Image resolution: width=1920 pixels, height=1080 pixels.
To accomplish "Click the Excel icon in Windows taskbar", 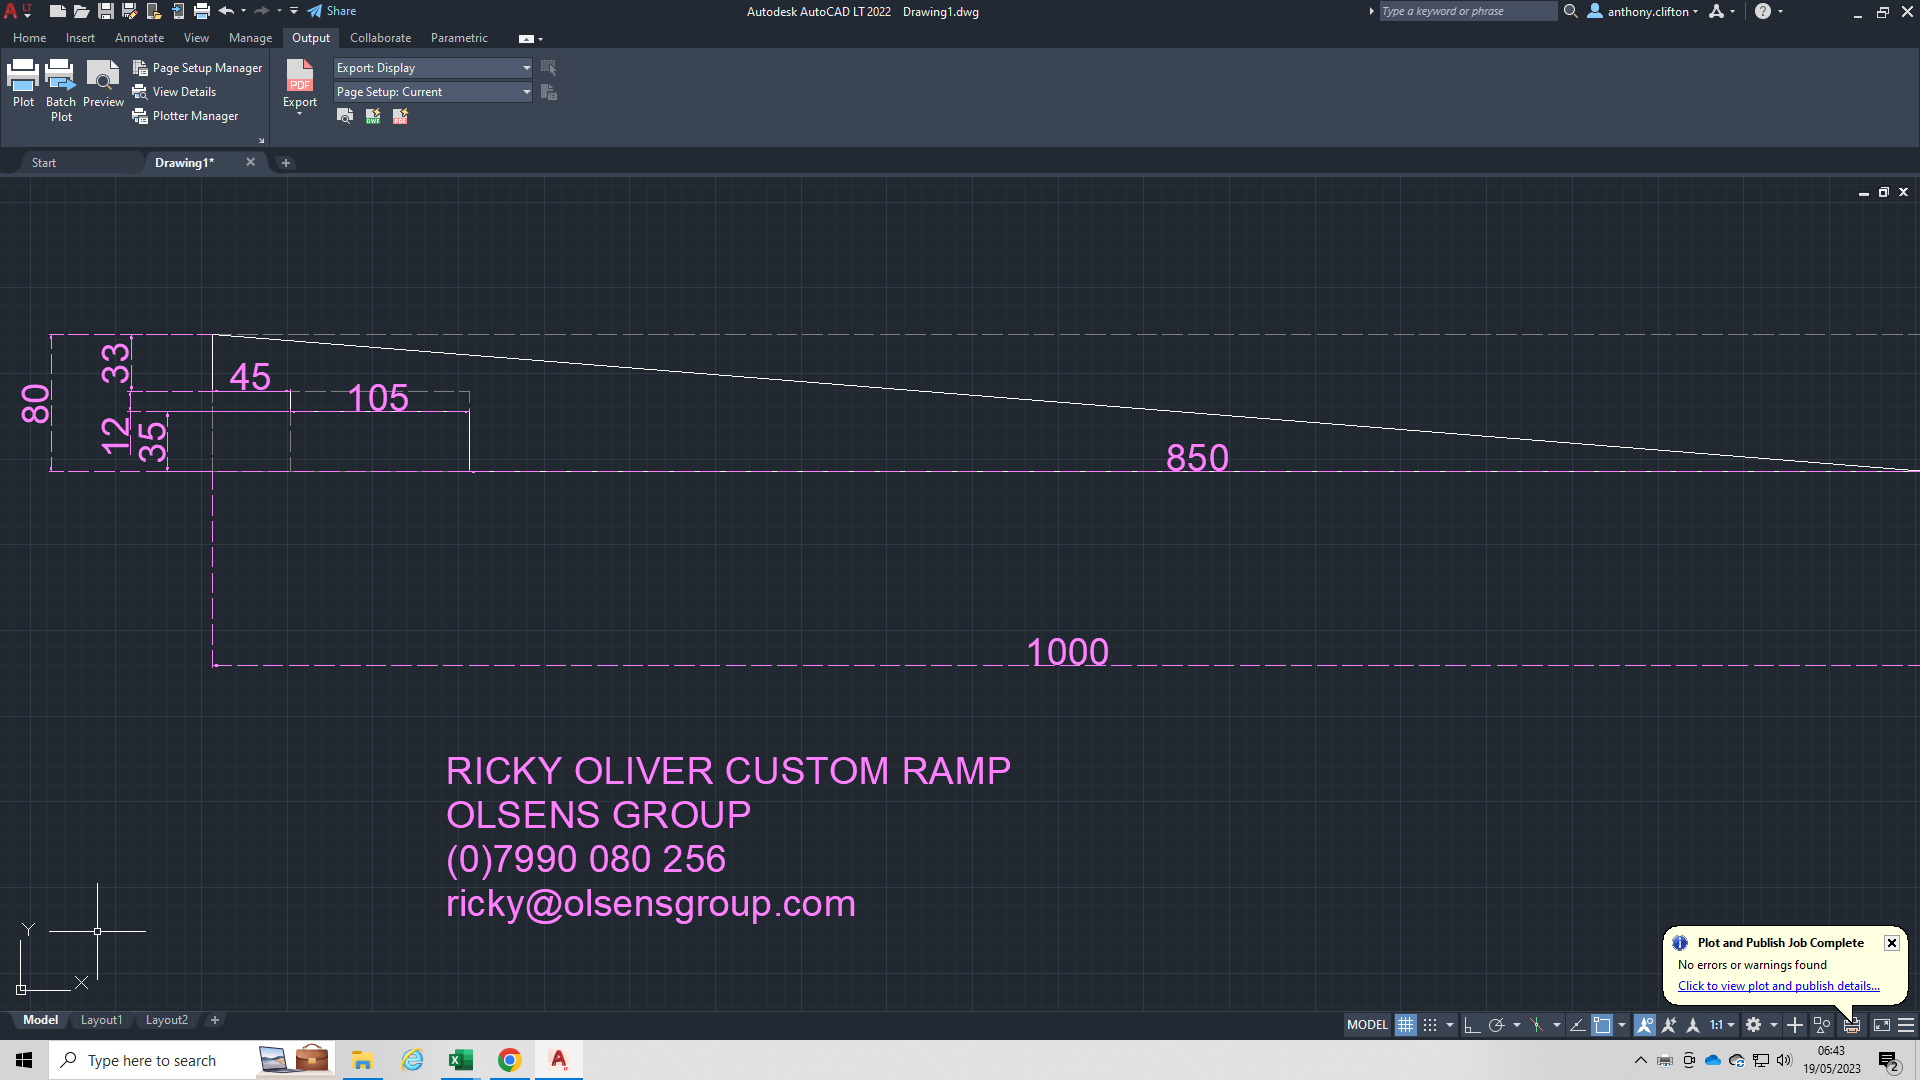I will point(461,1060).
